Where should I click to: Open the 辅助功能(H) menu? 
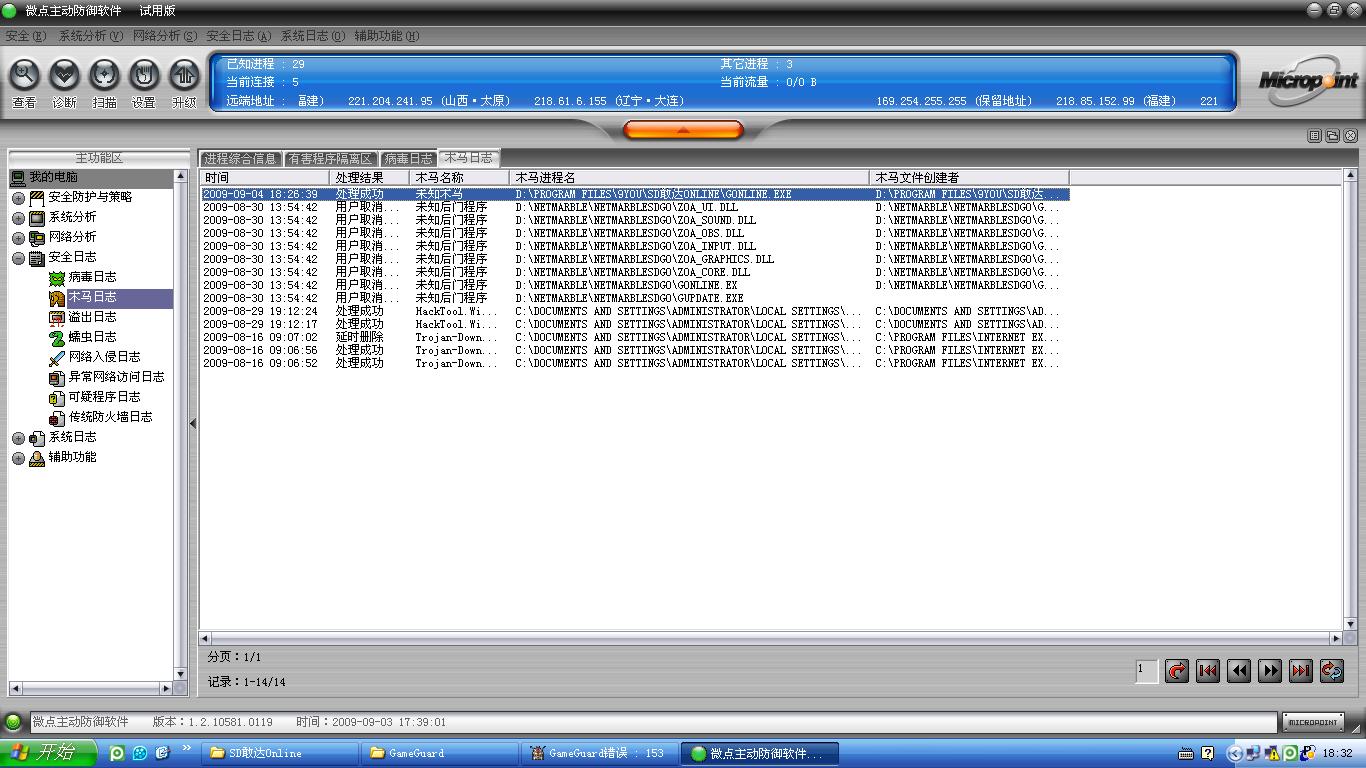387,35
